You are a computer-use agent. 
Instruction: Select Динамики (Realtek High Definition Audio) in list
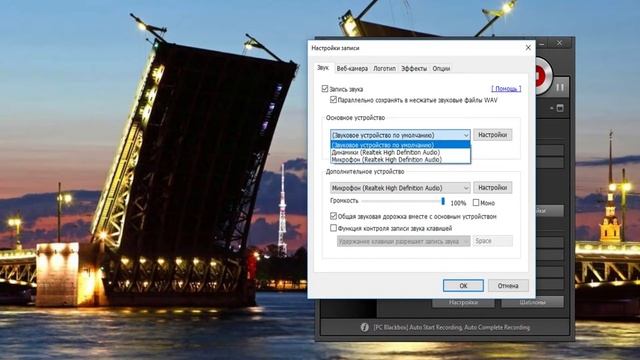coord(400,152)
